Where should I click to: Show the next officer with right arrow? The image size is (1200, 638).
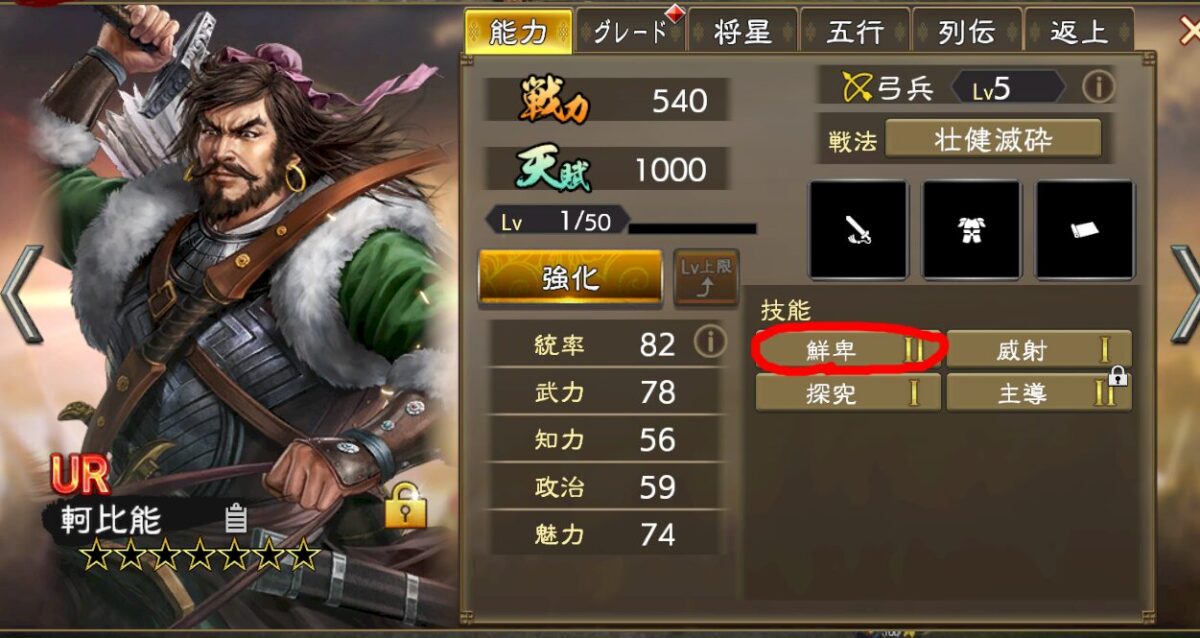pyautogui.click(x=1183, y=295)
